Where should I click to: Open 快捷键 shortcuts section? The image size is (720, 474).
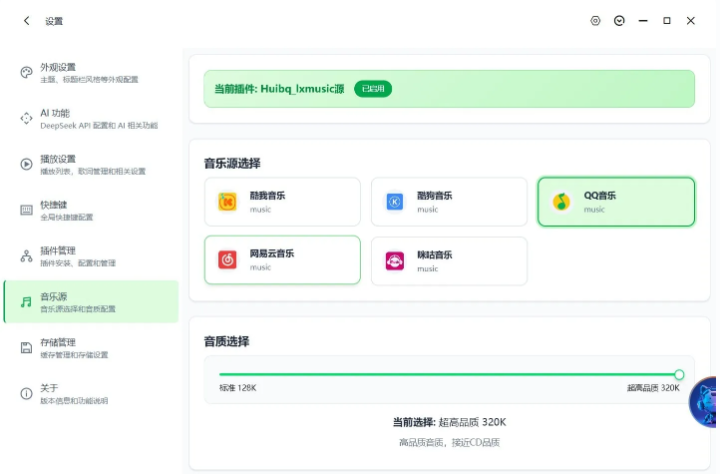pos(91,210)
